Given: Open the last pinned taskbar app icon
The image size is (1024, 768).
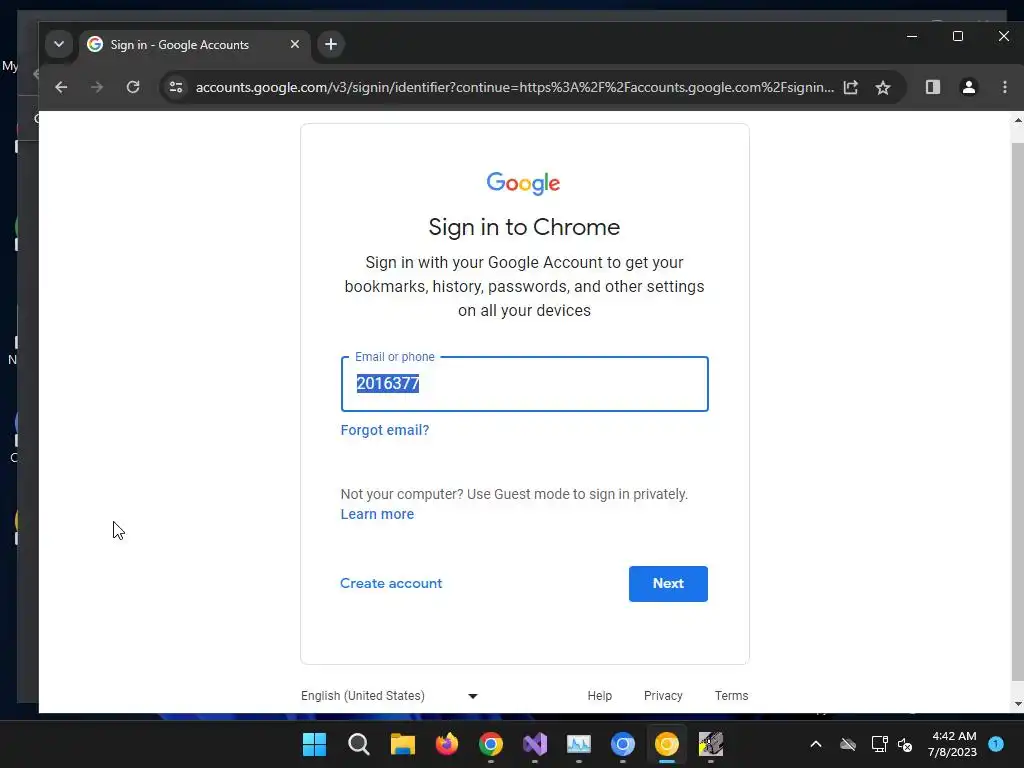Looking at the screenshot, I should coord(711,744).
